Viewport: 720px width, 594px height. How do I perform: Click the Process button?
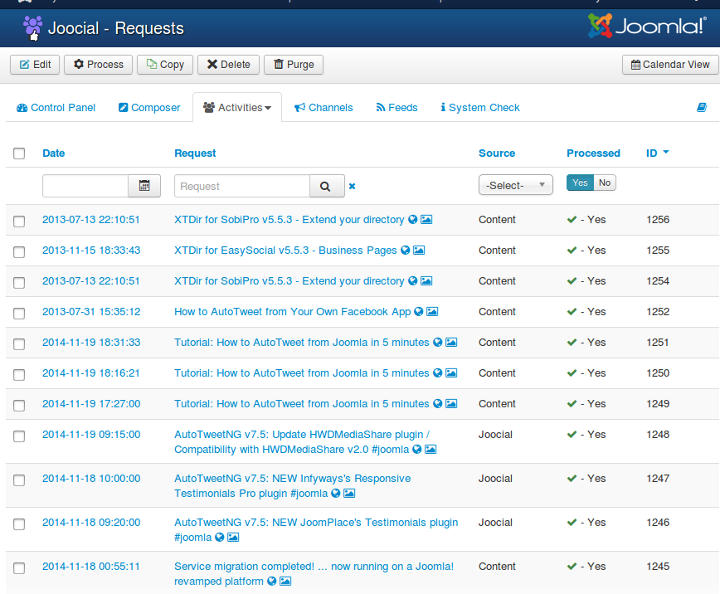coord(98,65)
